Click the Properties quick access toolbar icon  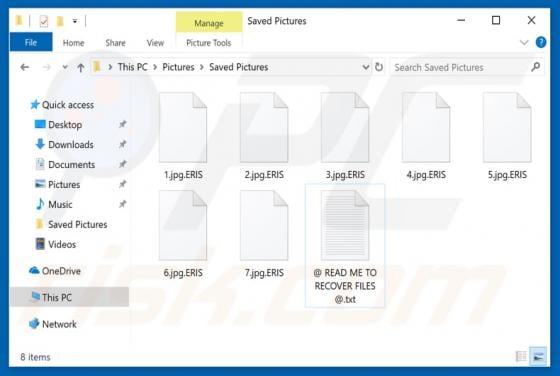coord(44,21)
